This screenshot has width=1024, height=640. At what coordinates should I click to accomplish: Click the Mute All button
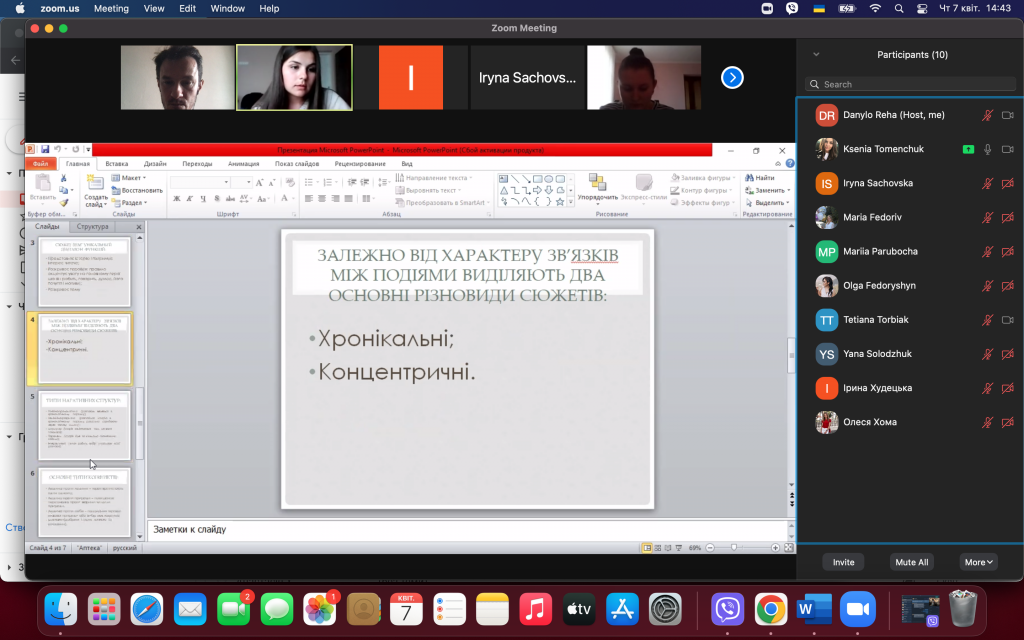click(x=912, y=562)
